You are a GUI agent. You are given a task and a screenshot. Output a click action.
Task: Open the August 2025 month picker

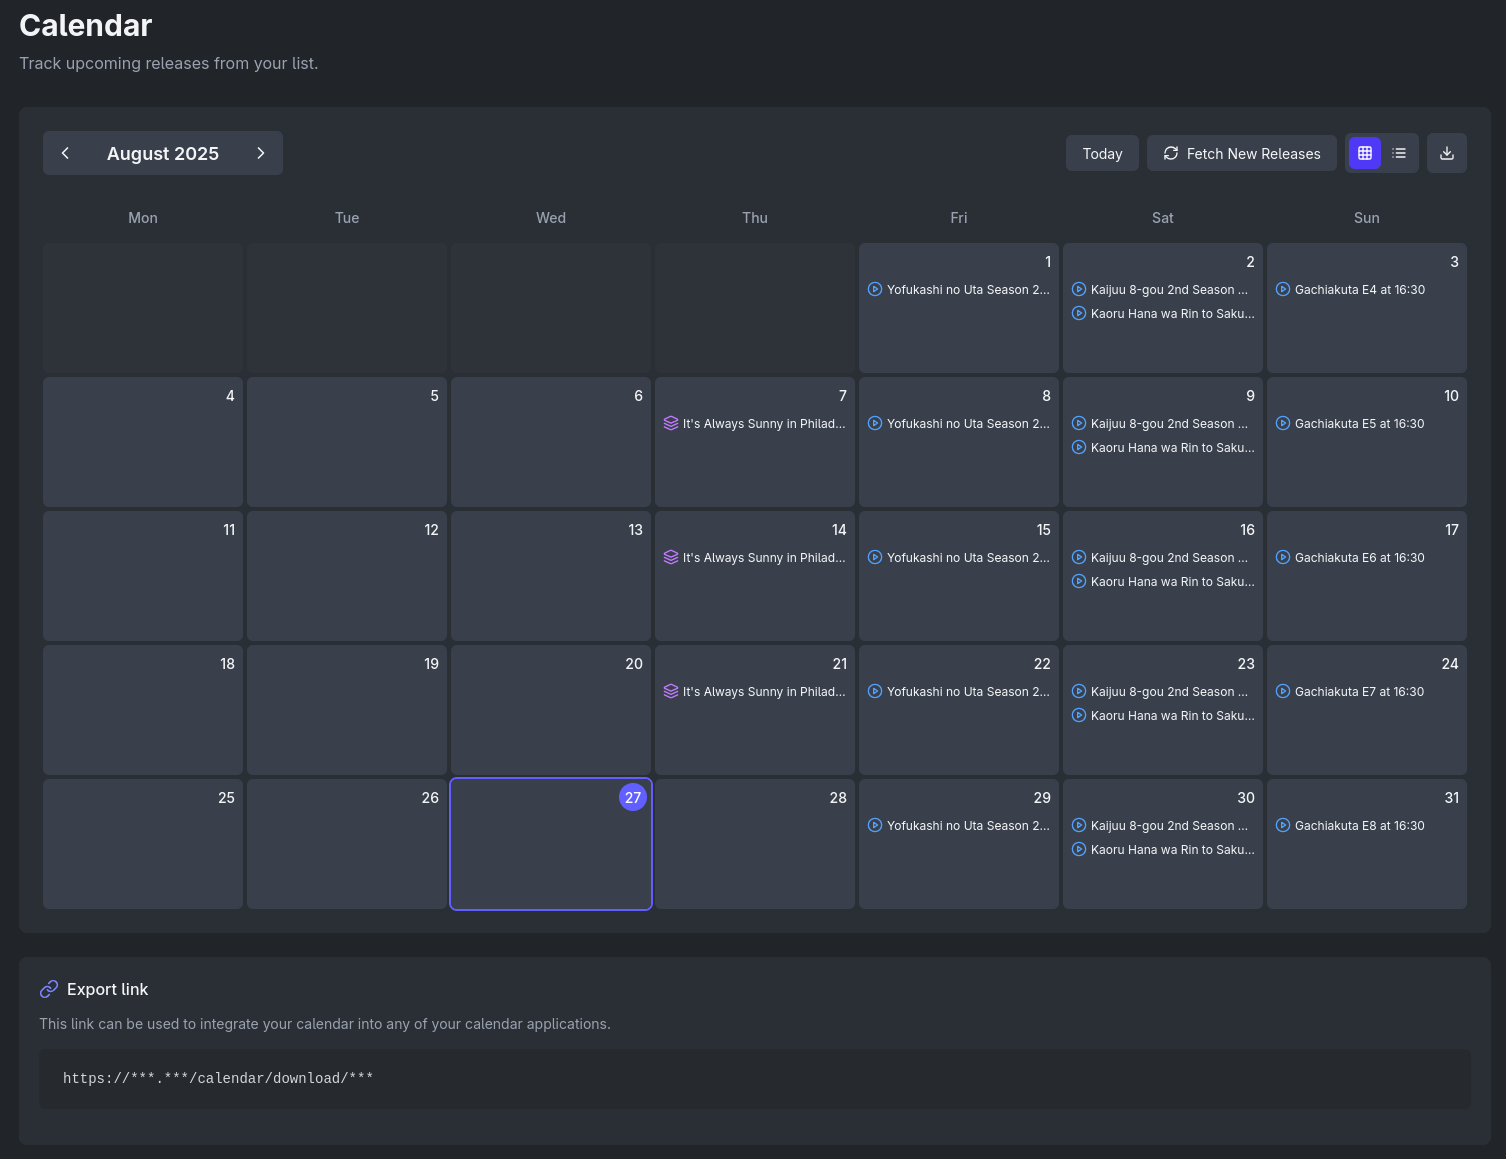click(163, 154)
